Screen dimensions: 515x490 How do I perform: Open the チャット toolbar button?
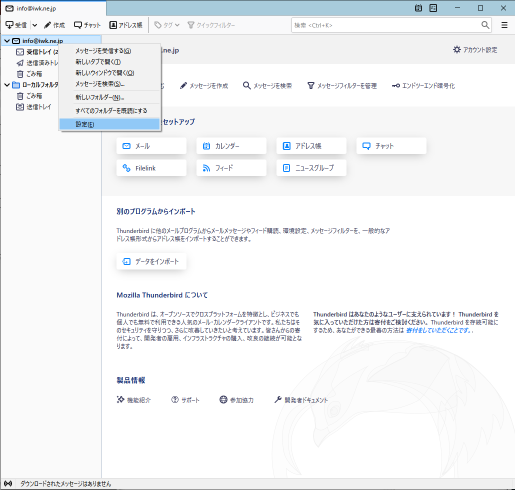point(87,25)
